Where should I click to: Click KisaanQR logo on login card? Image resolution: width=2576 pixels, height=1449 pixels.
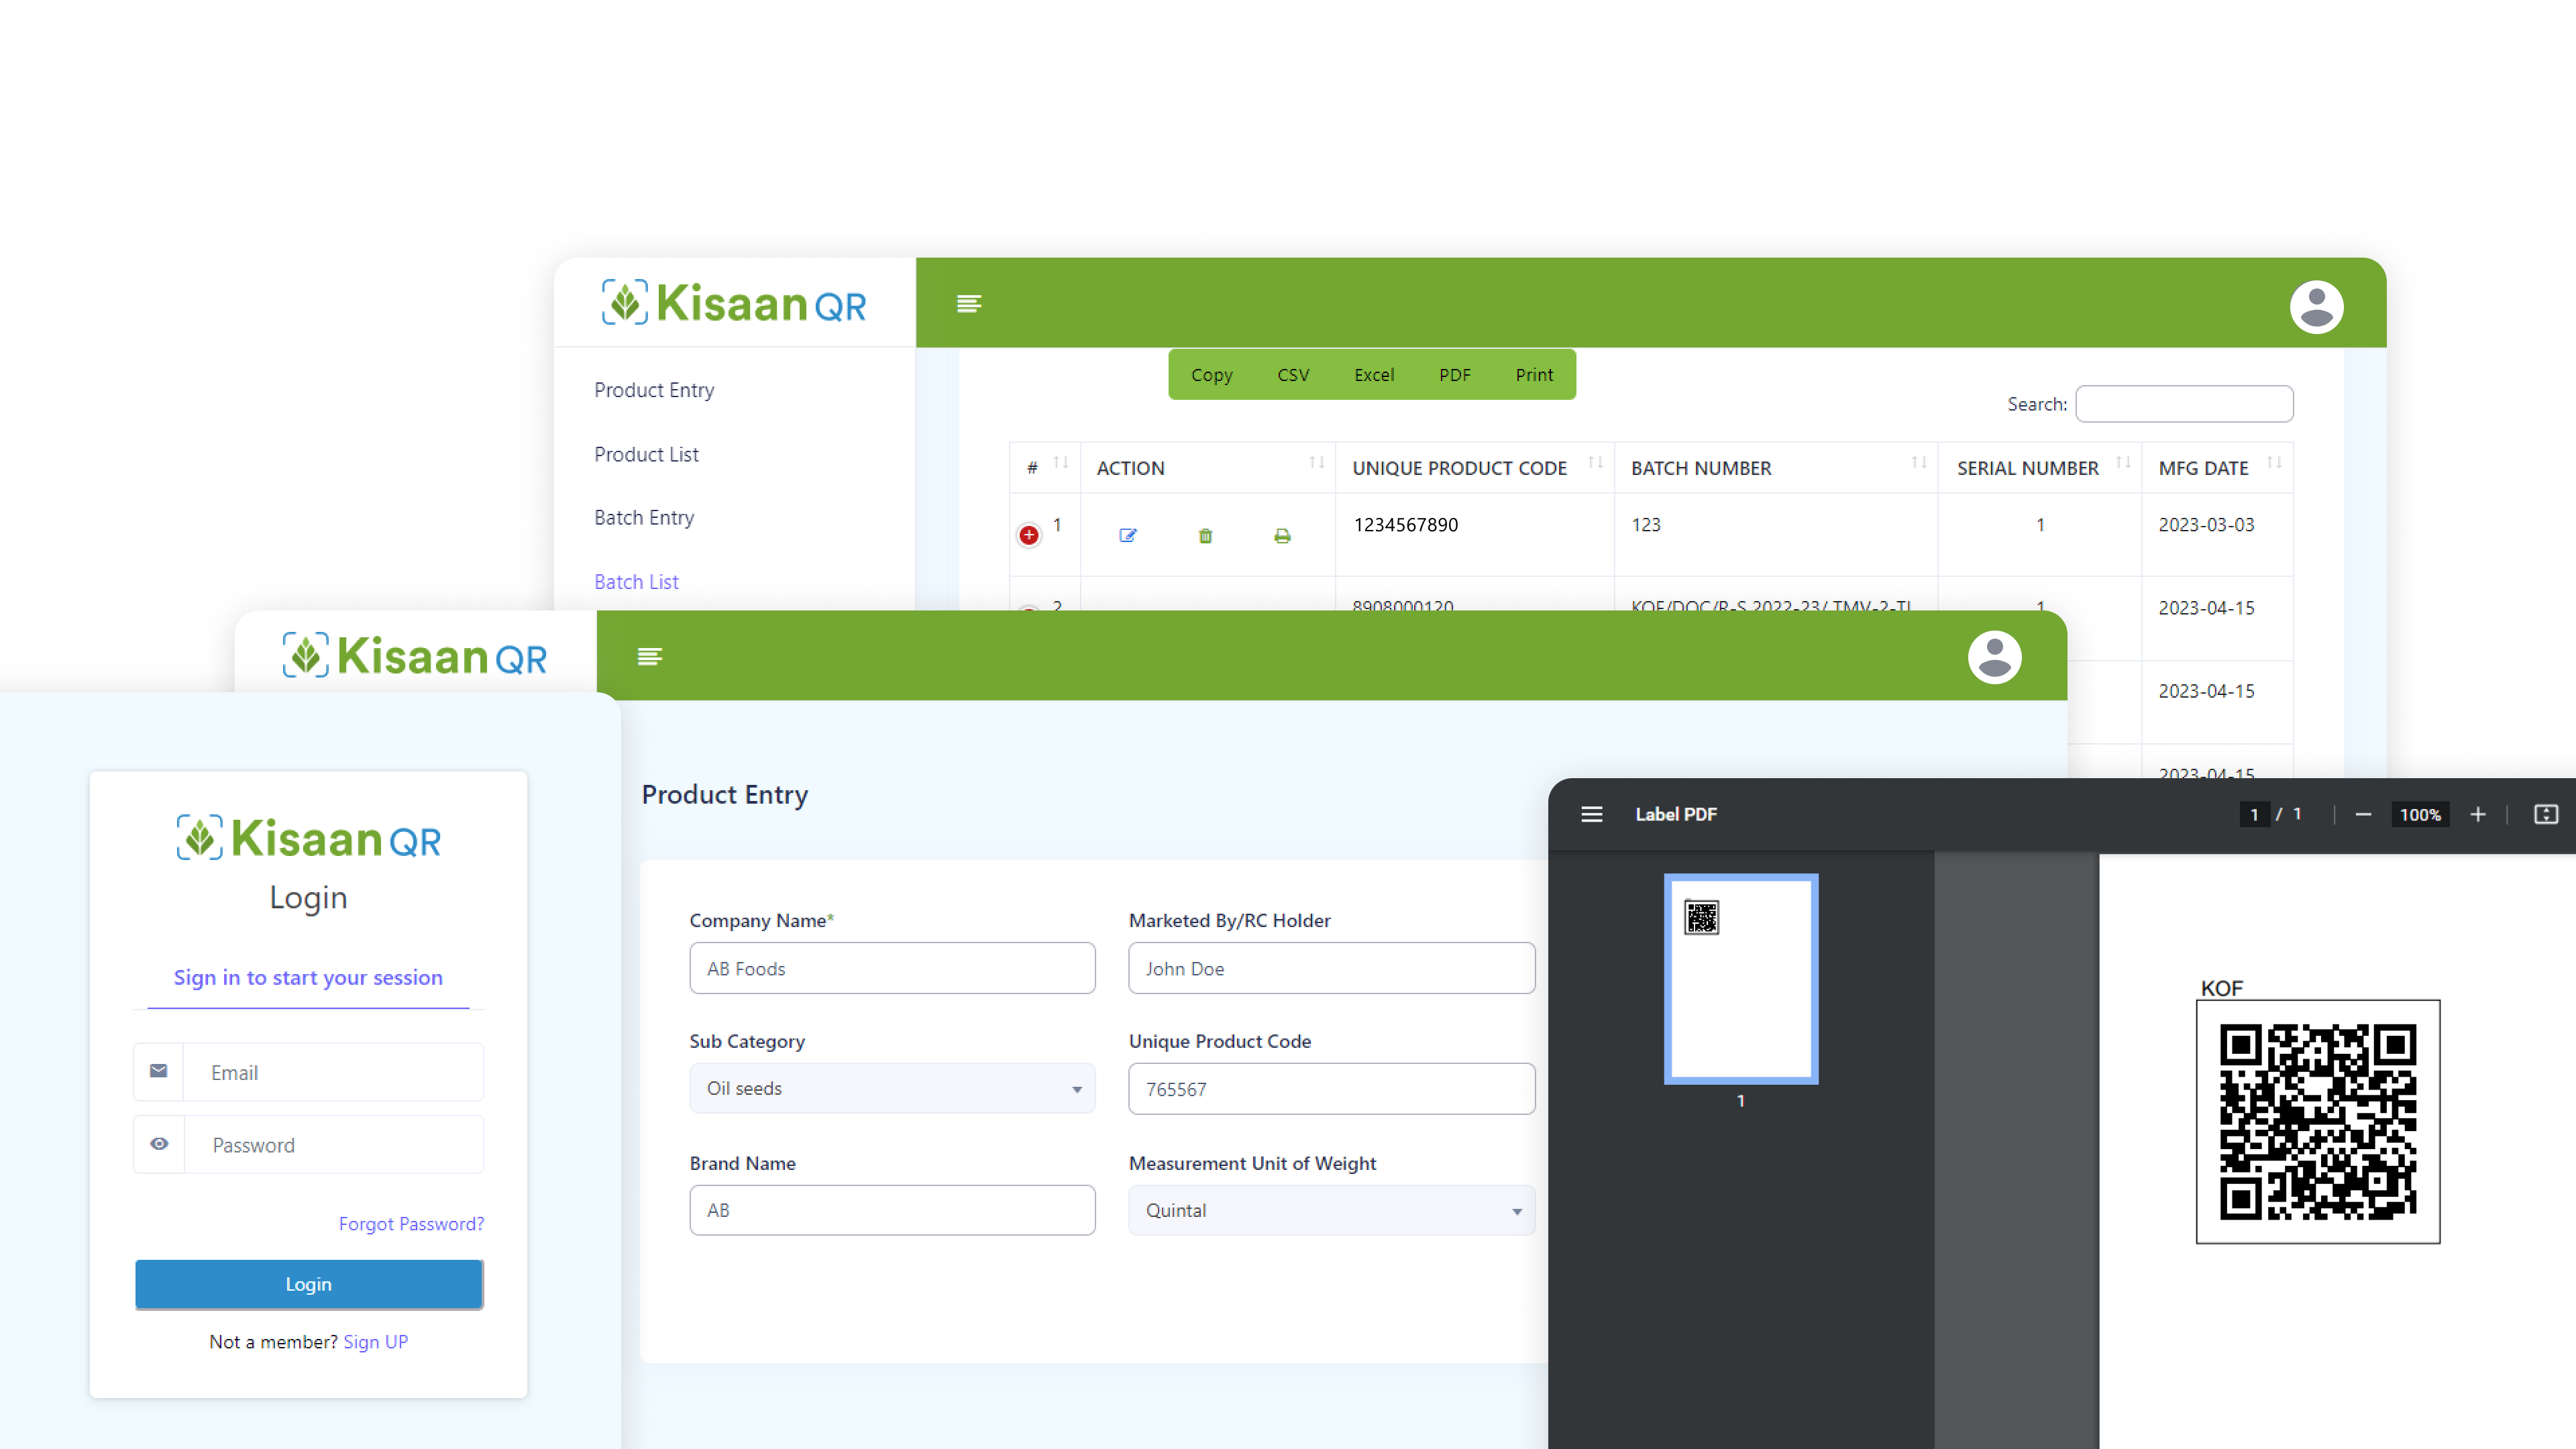click(308, 838)
